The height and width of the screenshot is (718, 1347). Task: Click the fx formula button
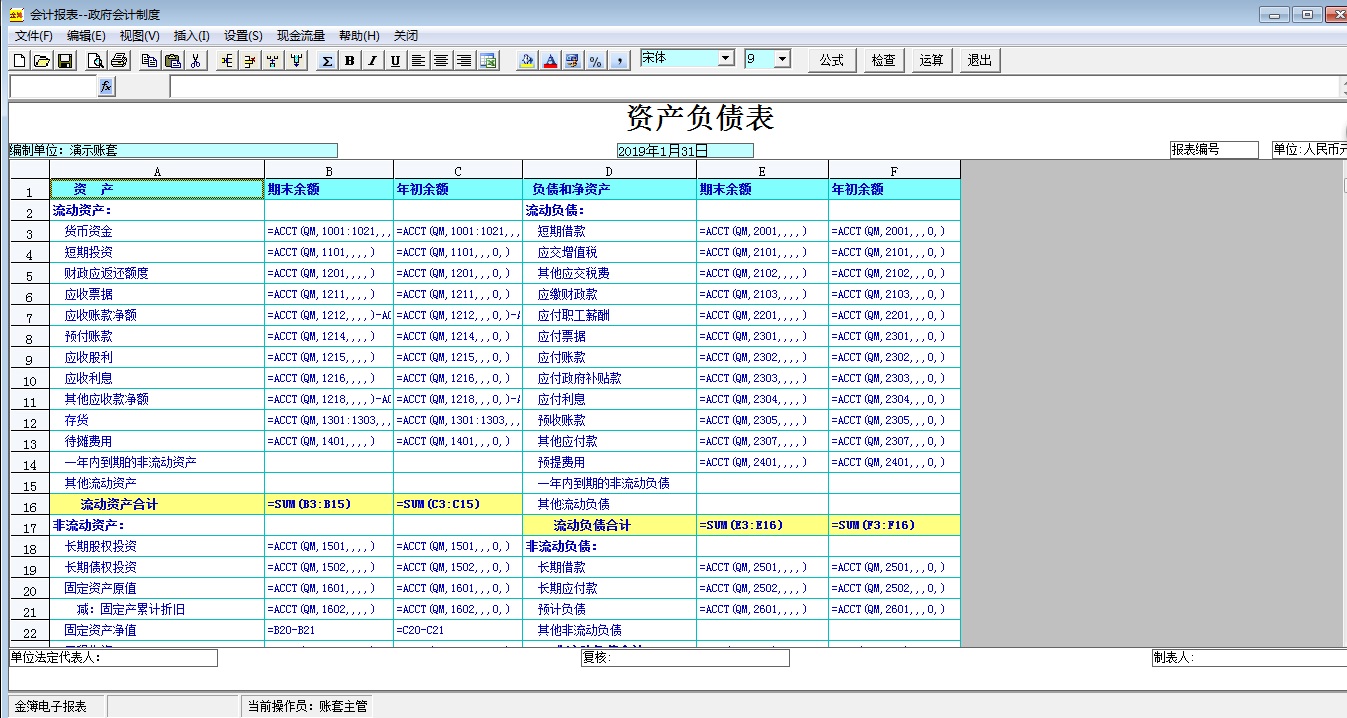(106, 86)
